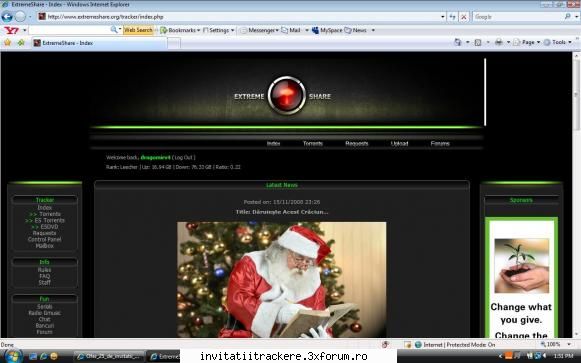Click the Stop loading red X icon
The image size is (581, 363).
[x=464, y=17]
